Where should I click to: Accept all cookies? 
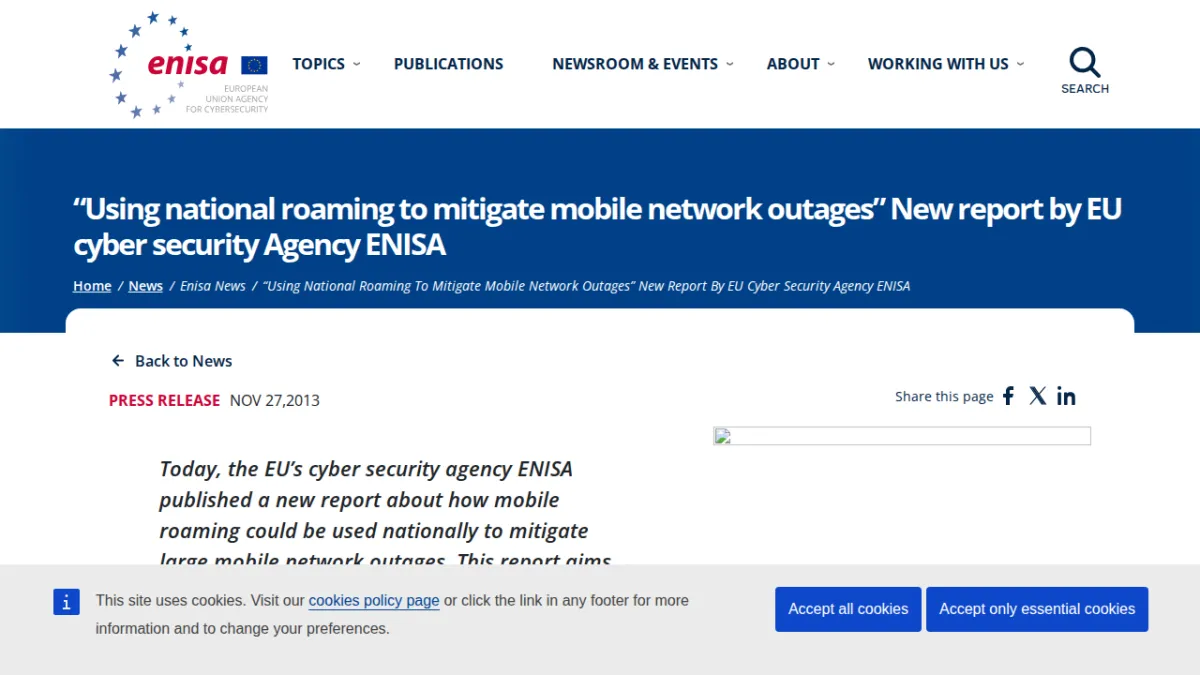click(848, 609)
